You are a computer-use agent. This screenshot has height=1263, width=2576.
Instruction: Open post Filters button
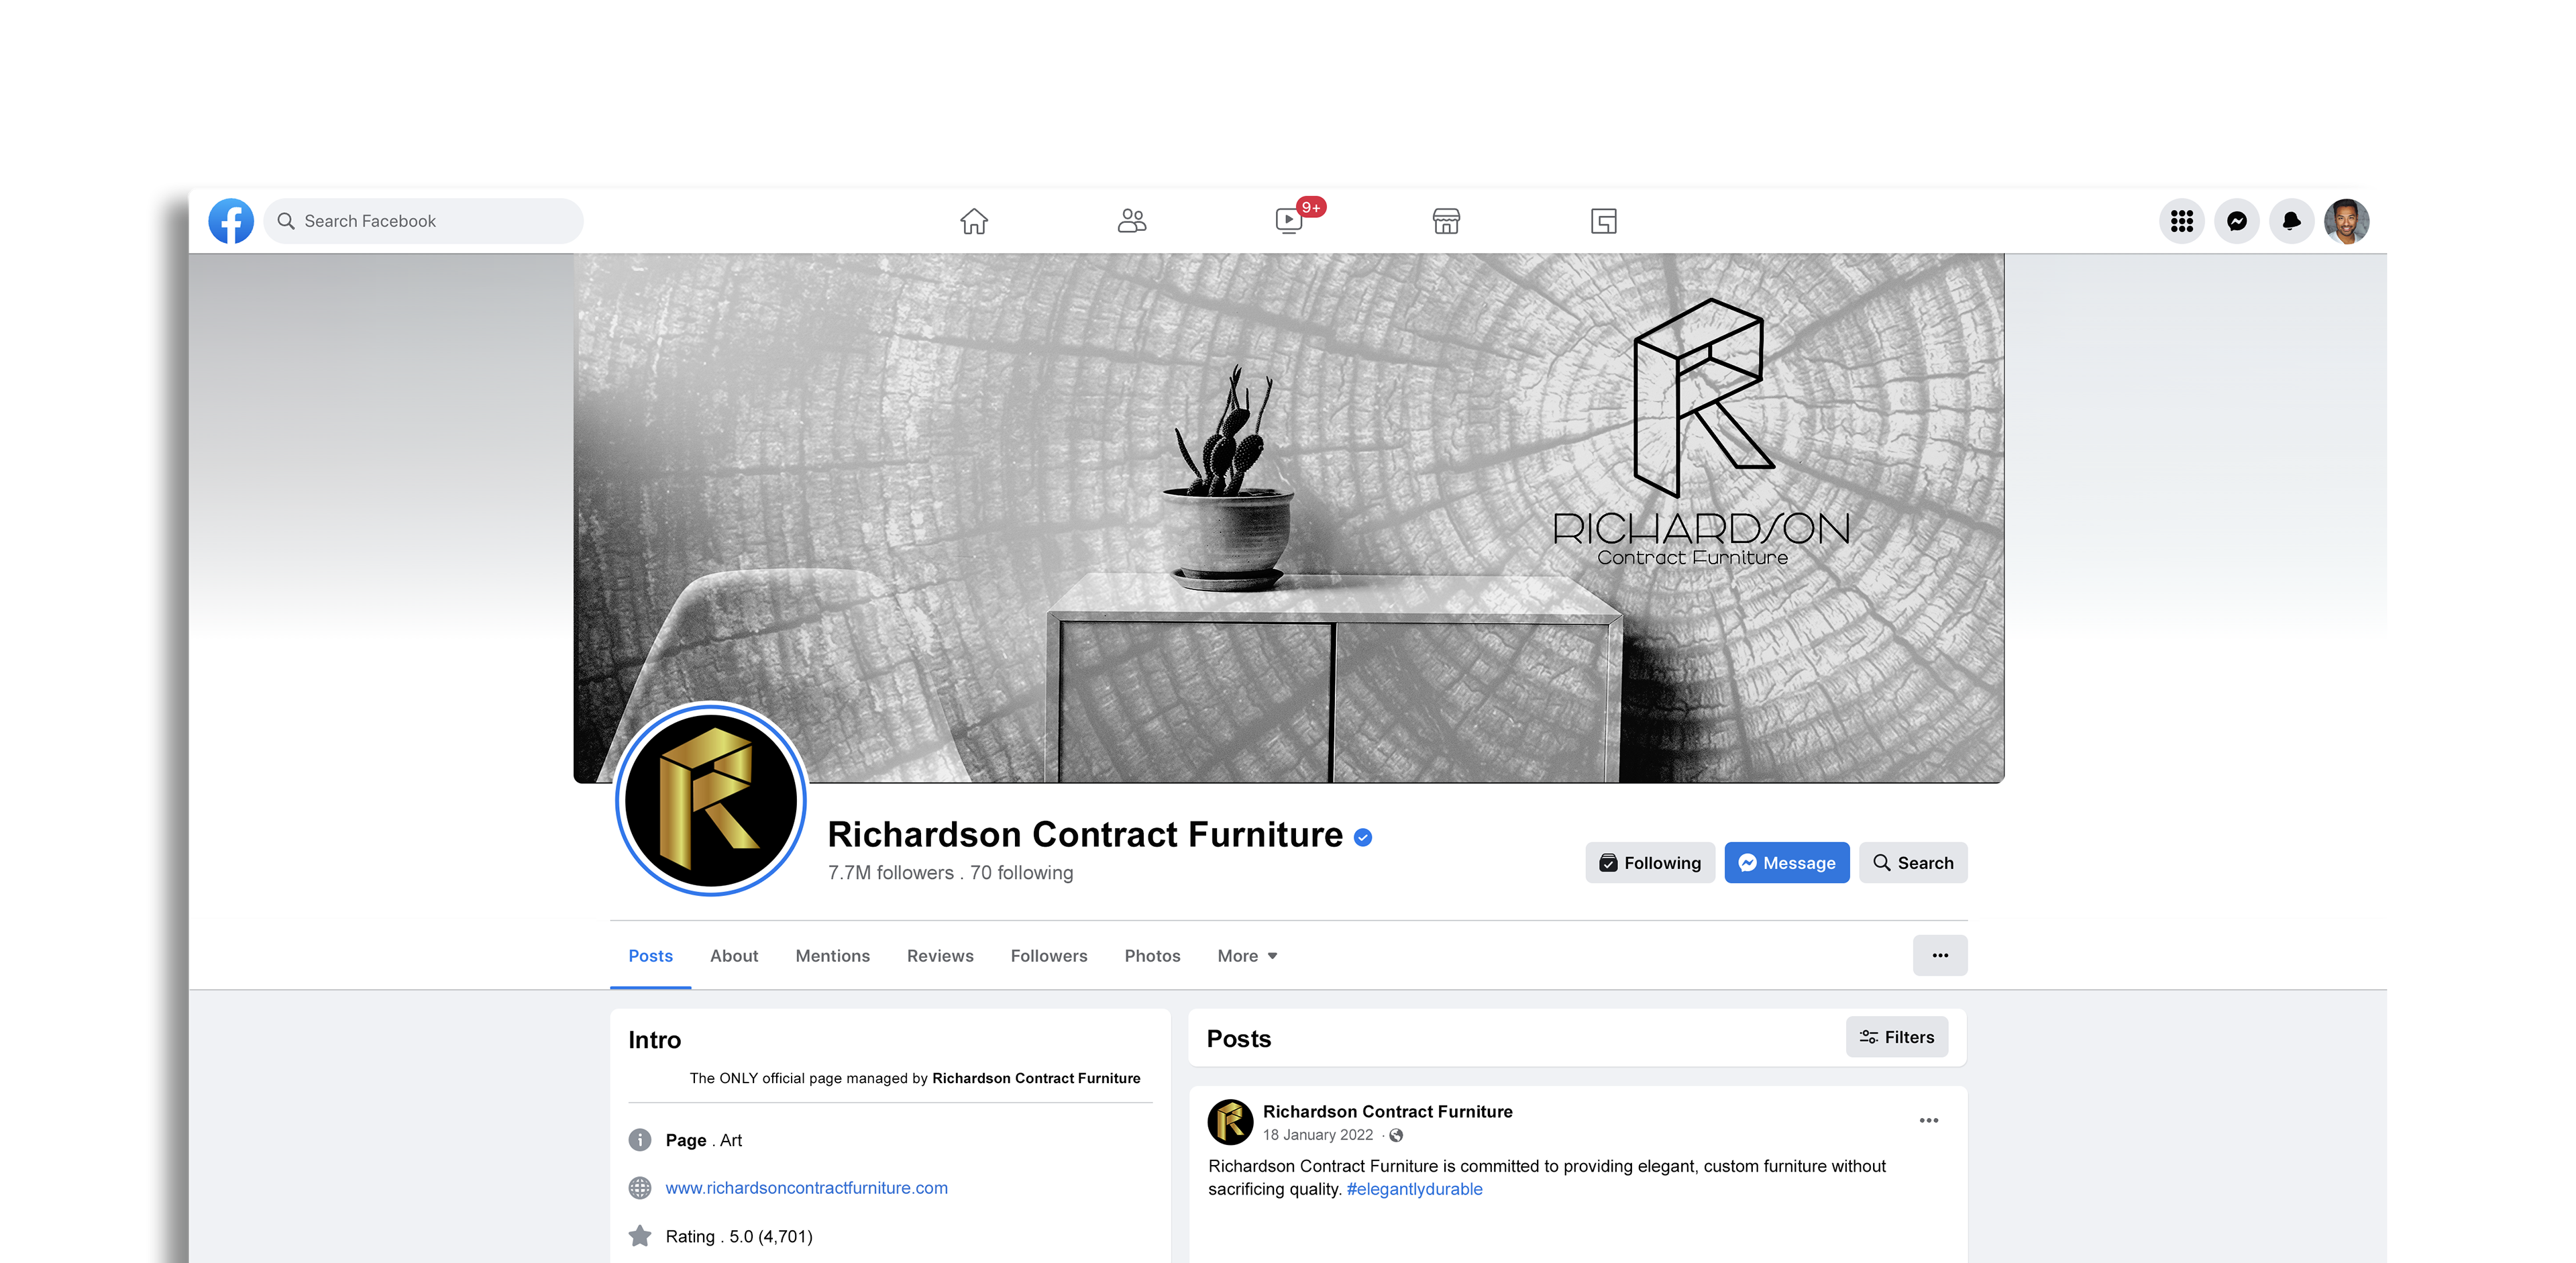pos(1896,1037)
